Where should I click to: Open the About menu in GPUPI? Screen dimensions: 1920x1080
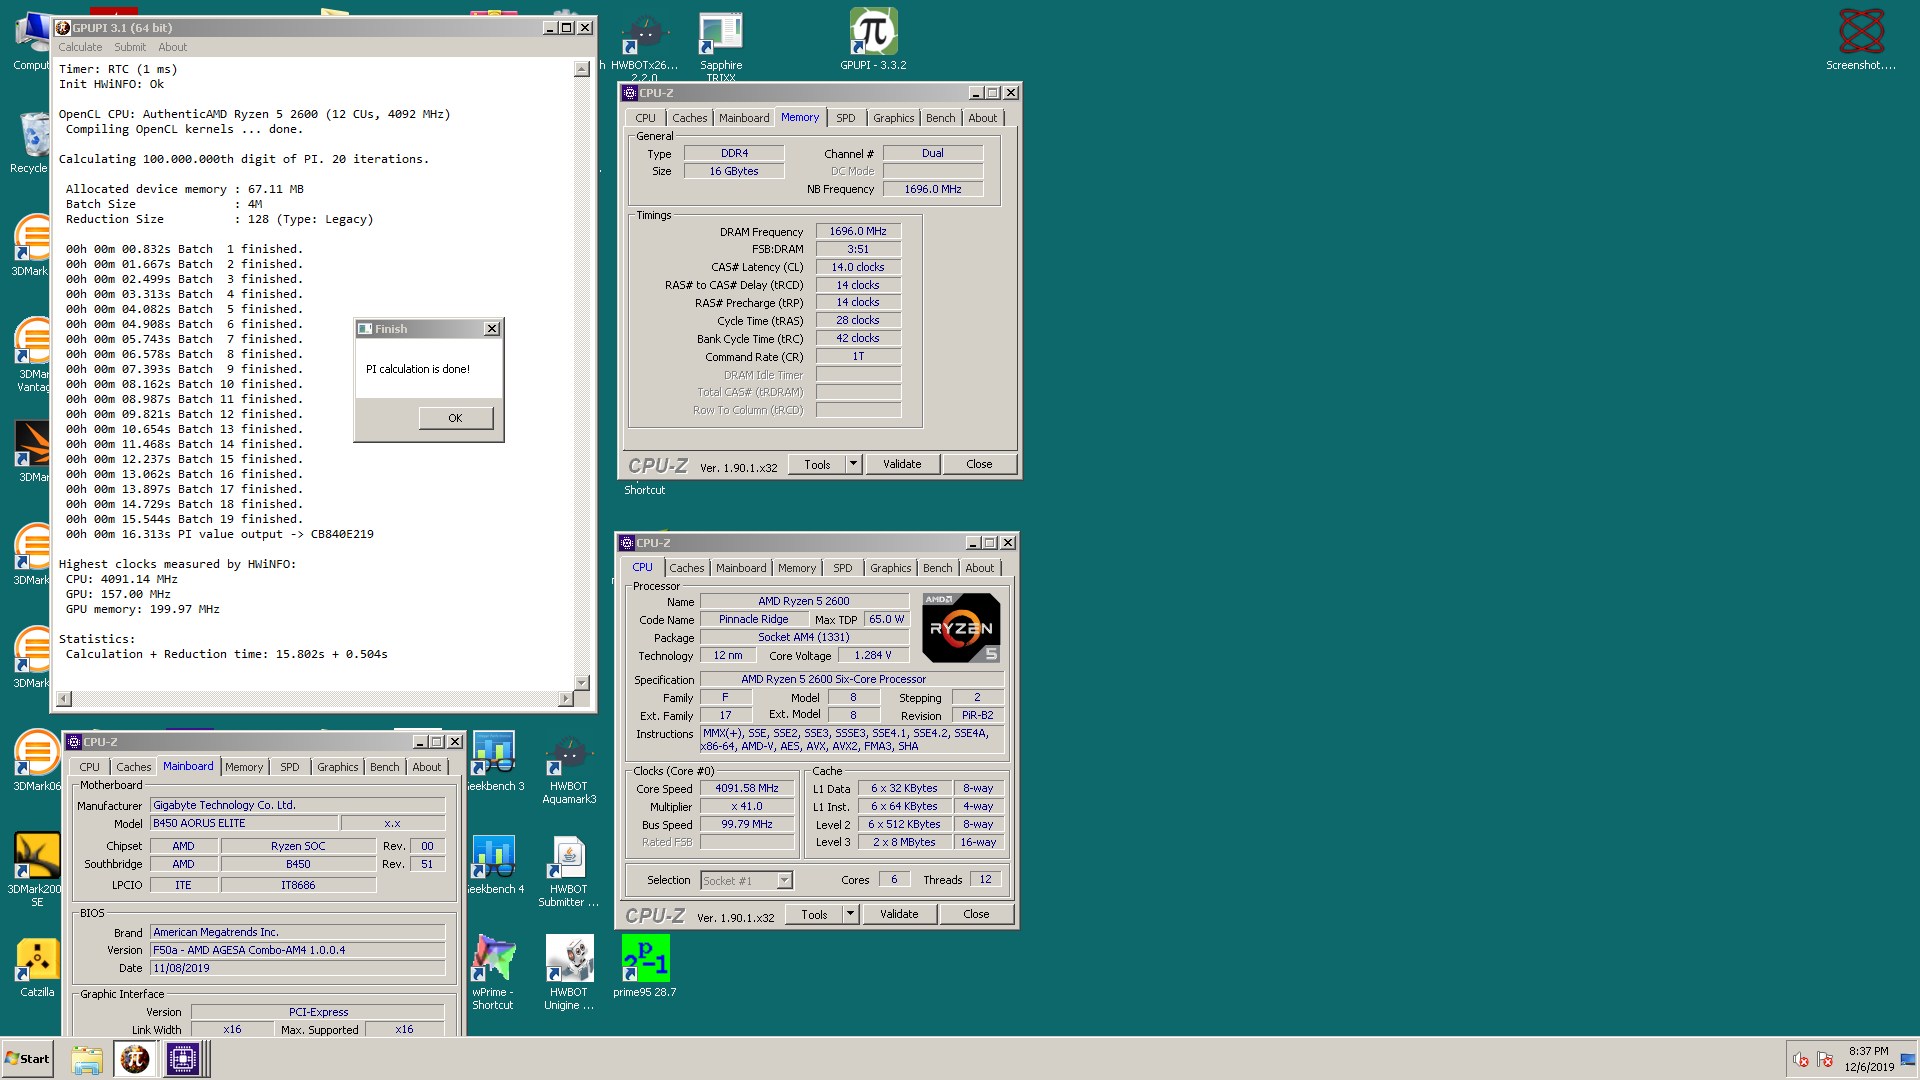point(172,47)
